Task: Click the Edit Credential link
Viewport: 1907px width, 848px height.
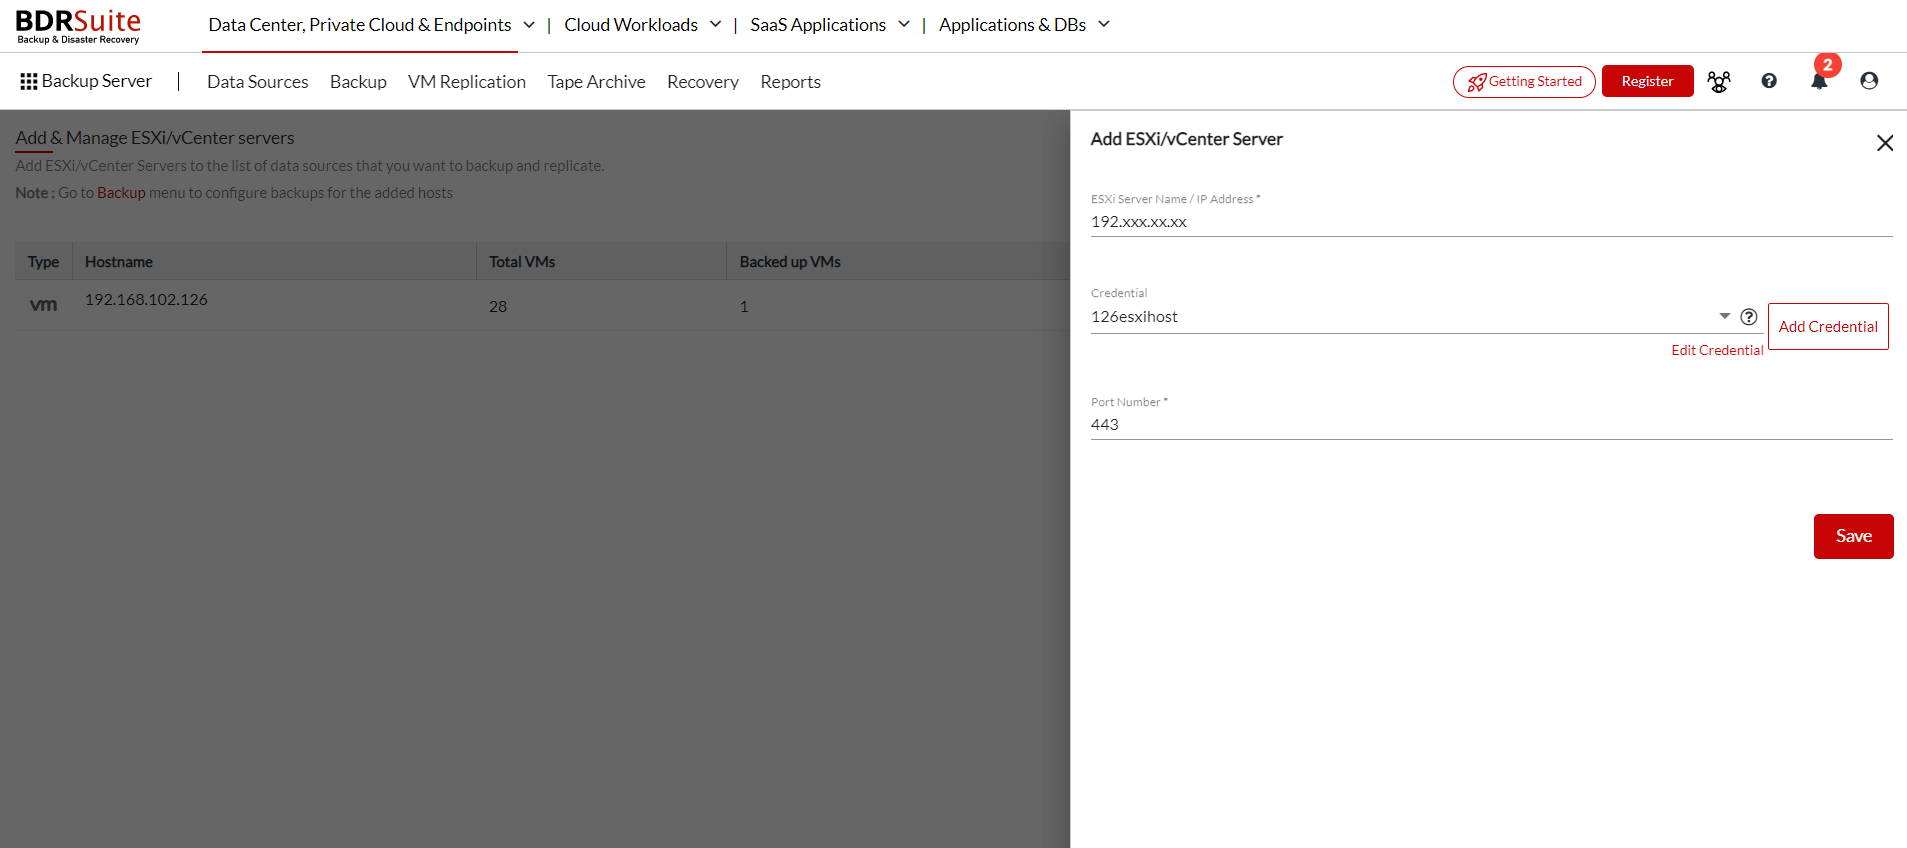Action: pos(1717,350)
